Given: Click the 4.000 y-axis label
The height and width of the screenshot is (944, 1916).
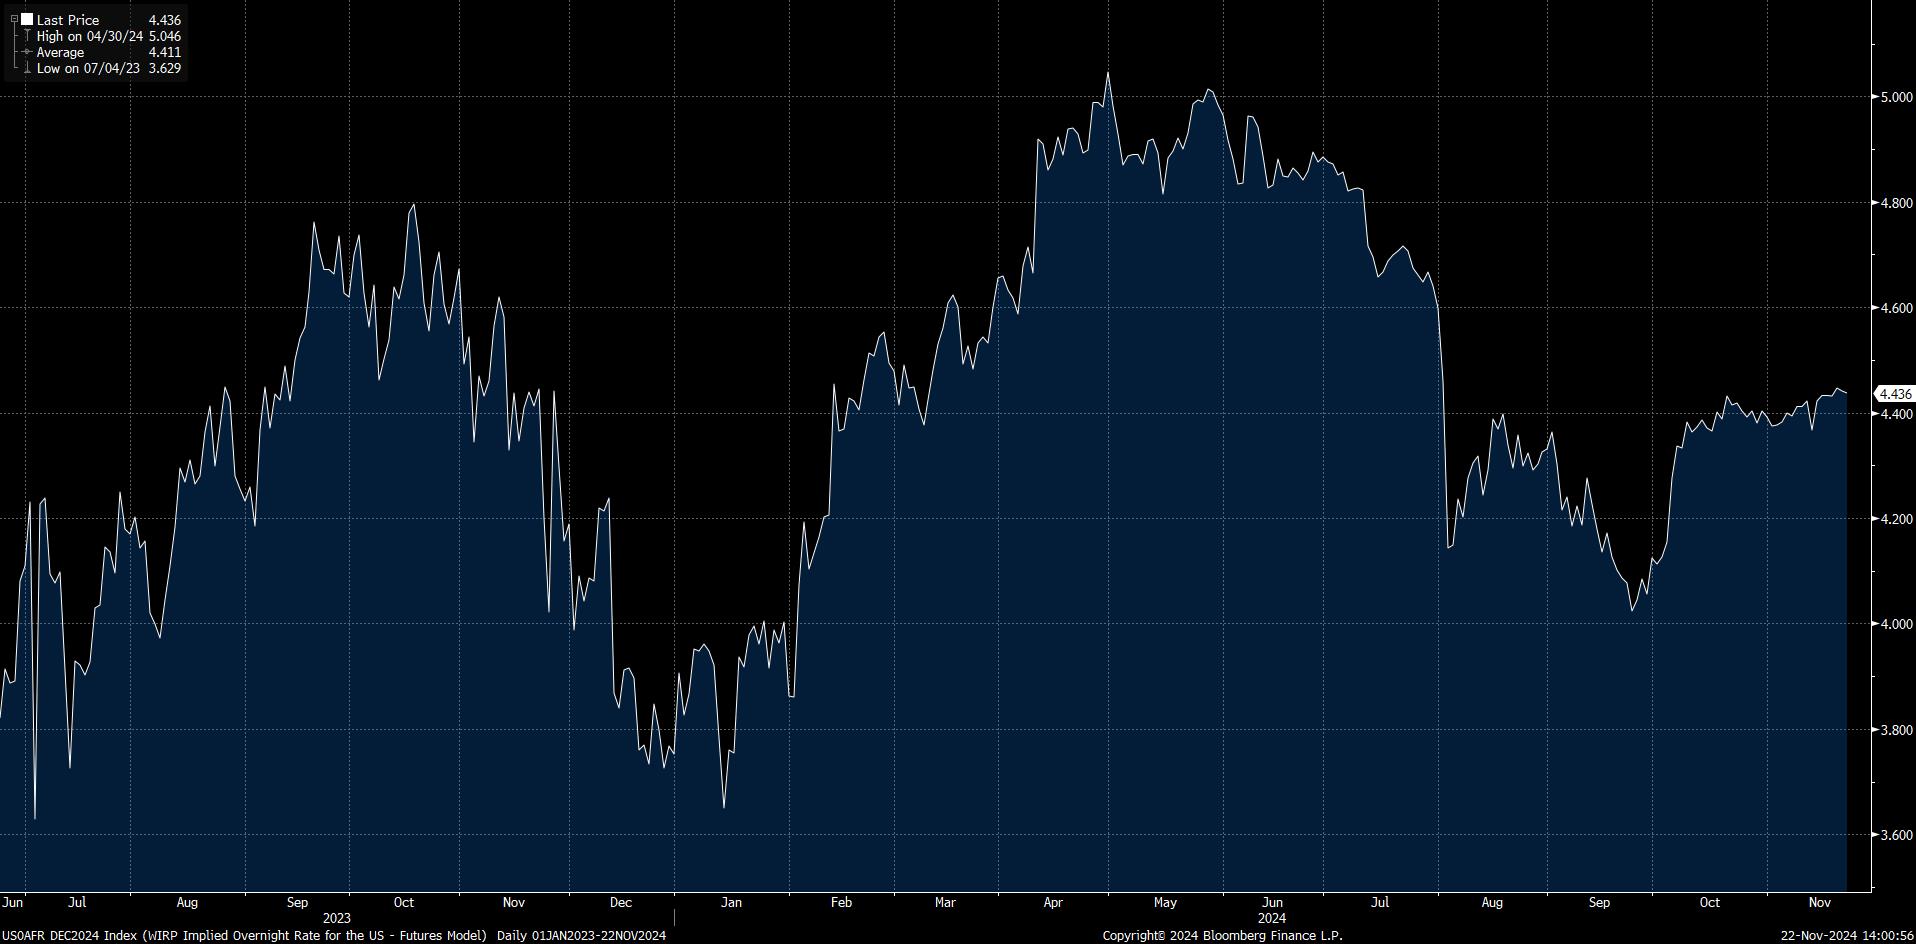Looking at the screenshot, I should 1896,624.
